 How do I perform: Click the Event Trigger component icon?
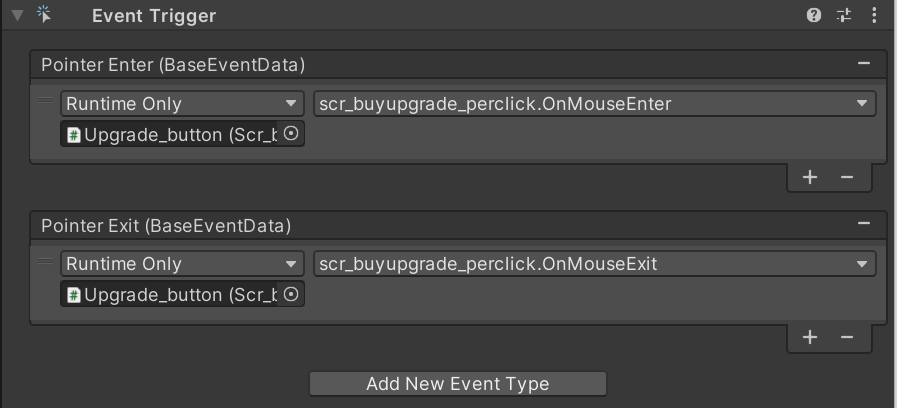pyautogui.click(x=44, y=15)
